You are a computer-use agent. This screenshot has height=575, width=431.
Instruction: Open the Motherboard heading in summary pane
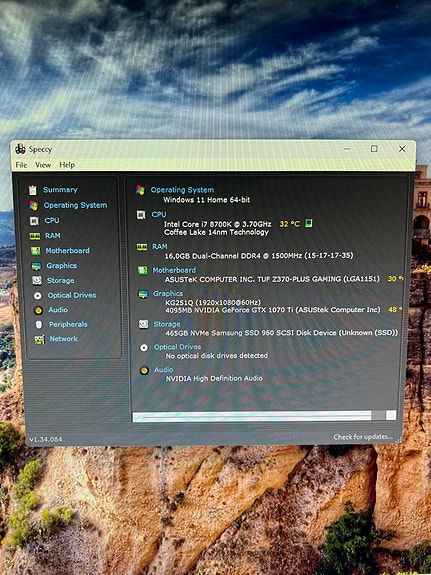point(174,270)
